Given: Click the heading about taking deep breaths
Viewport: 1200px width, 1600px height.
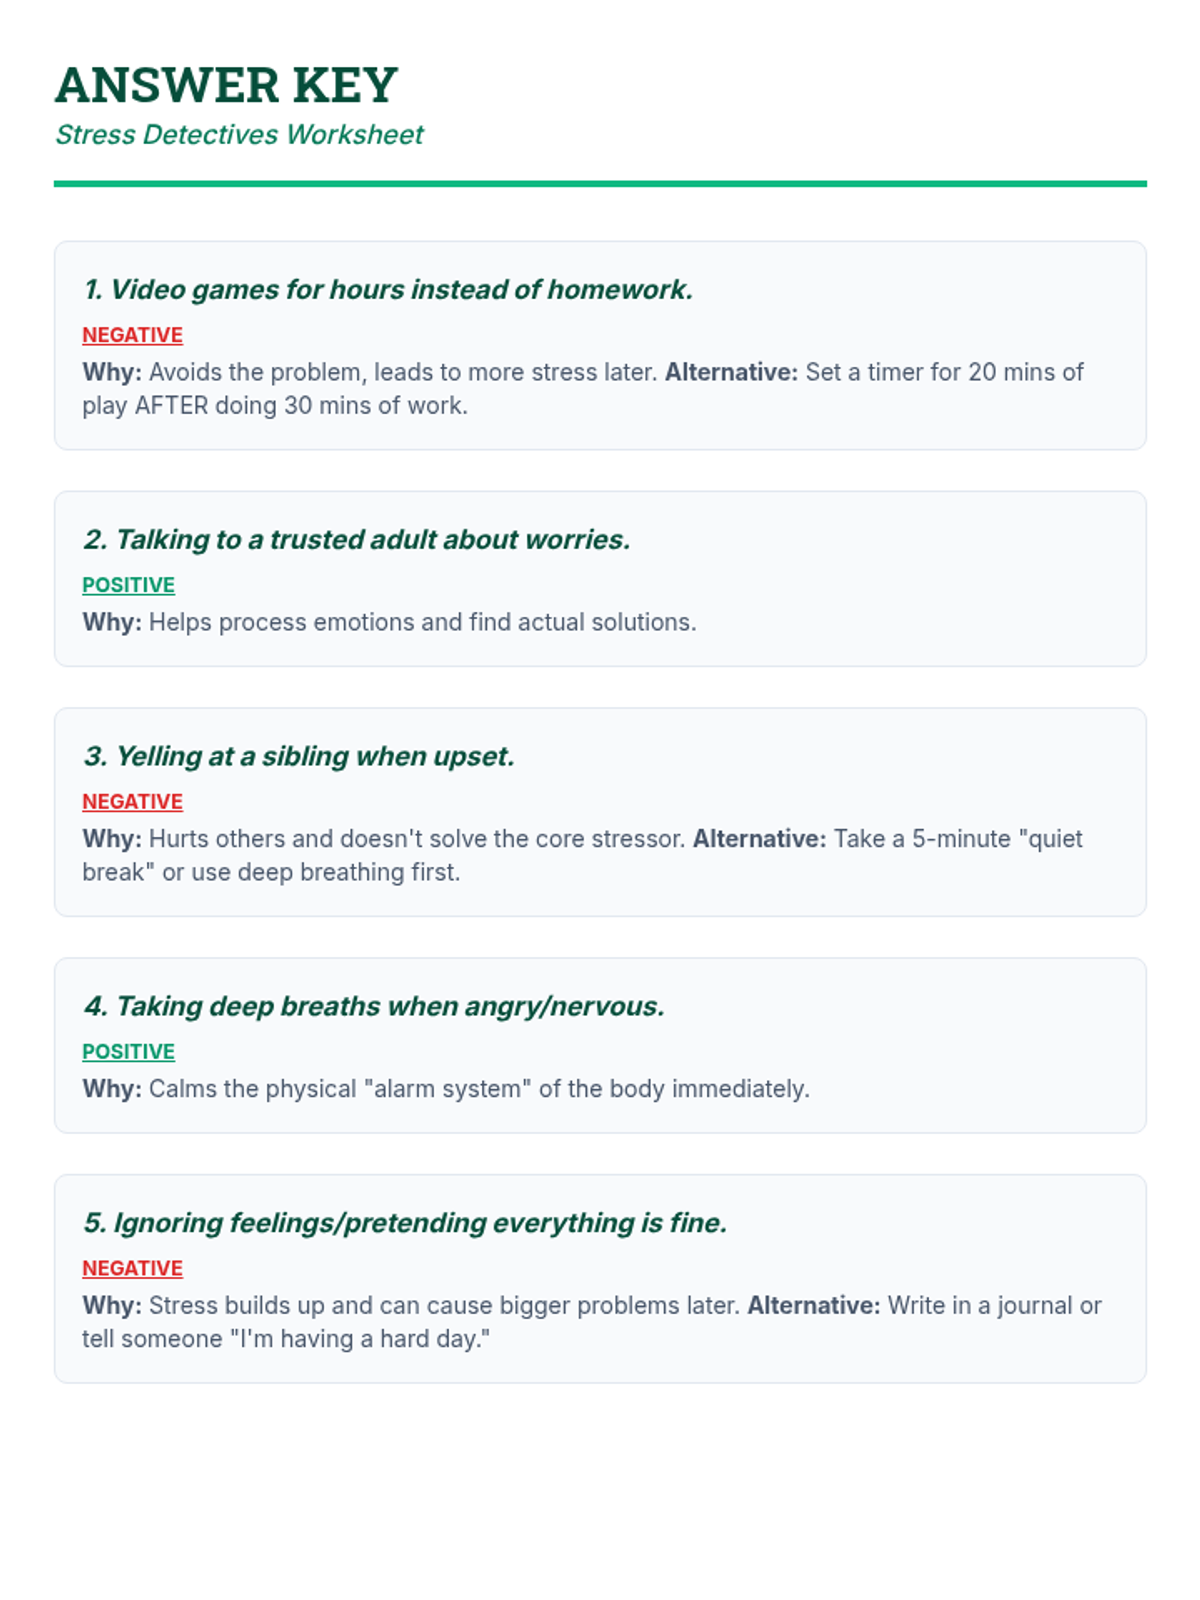Looking at the screenshot, I should pyautogui.click(x=373, y=1007).
